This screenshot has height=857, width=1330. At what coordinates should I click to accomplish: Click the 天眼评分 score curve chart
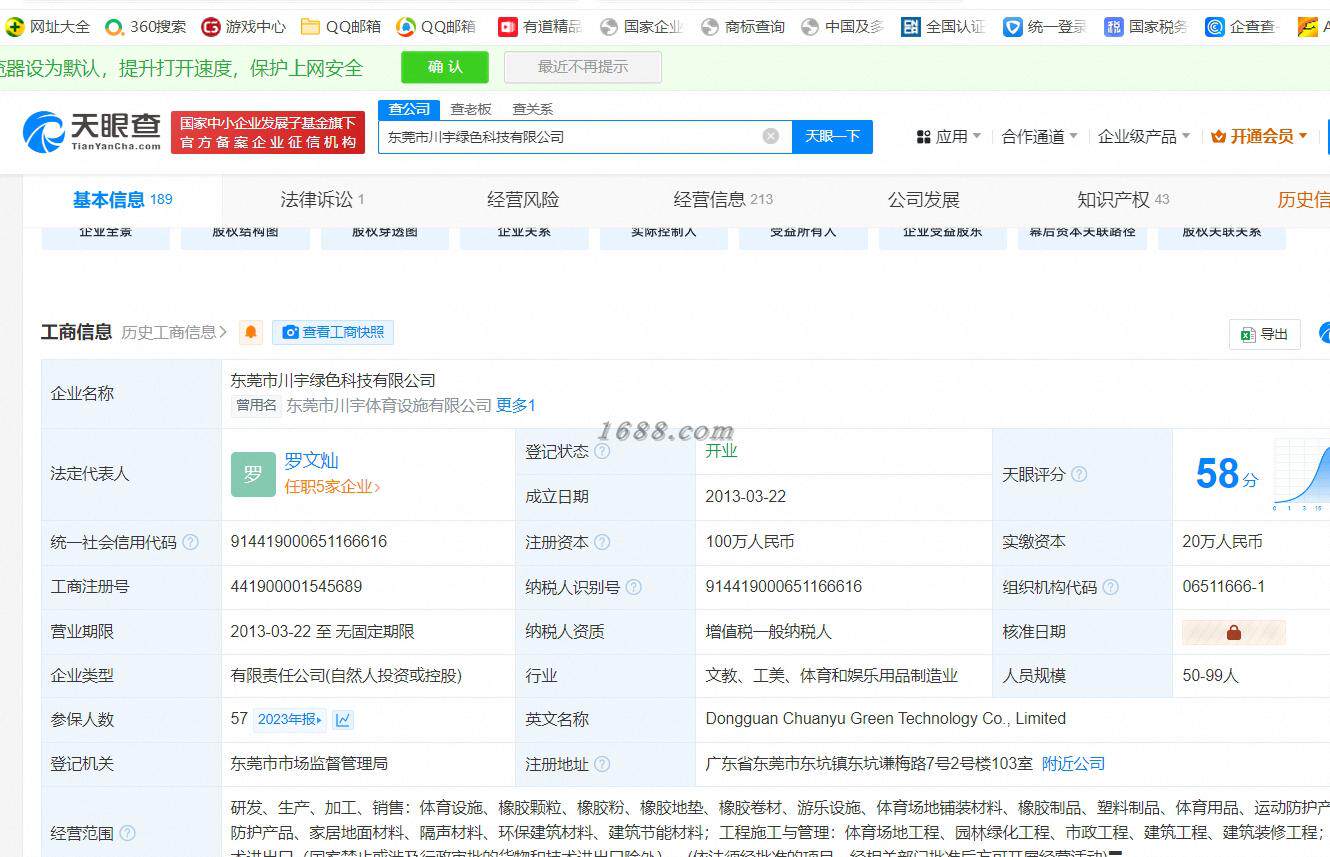(1301, 473)
